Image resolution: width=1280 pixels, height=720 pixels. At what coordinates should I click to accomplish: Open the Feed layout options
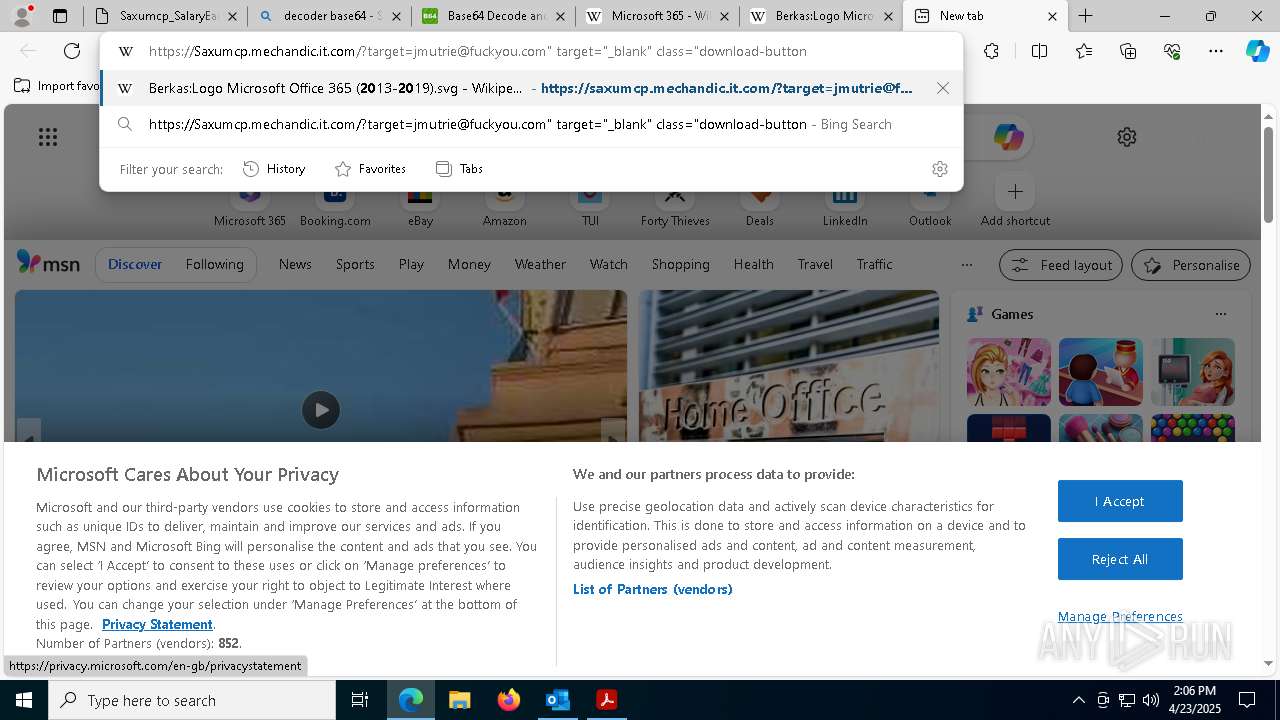1061,265
